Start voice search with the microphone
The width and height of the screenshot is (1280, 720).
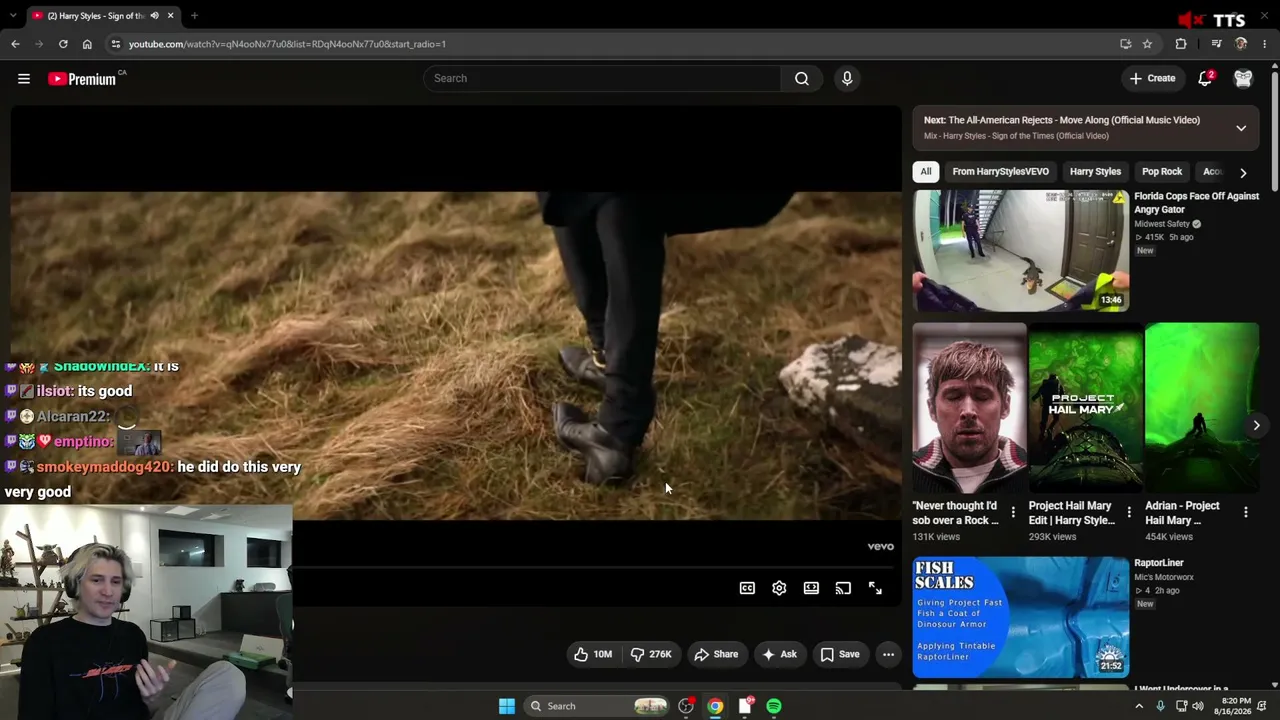click(x=847, y=79)
